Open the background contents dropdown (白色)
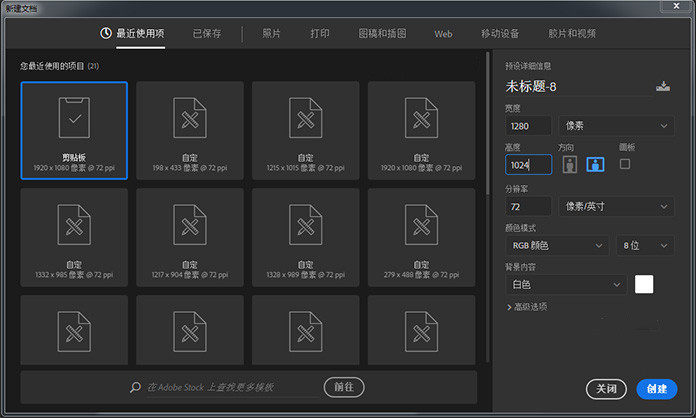The width and height of the screenshot is (696, 418). pos(566,284)
